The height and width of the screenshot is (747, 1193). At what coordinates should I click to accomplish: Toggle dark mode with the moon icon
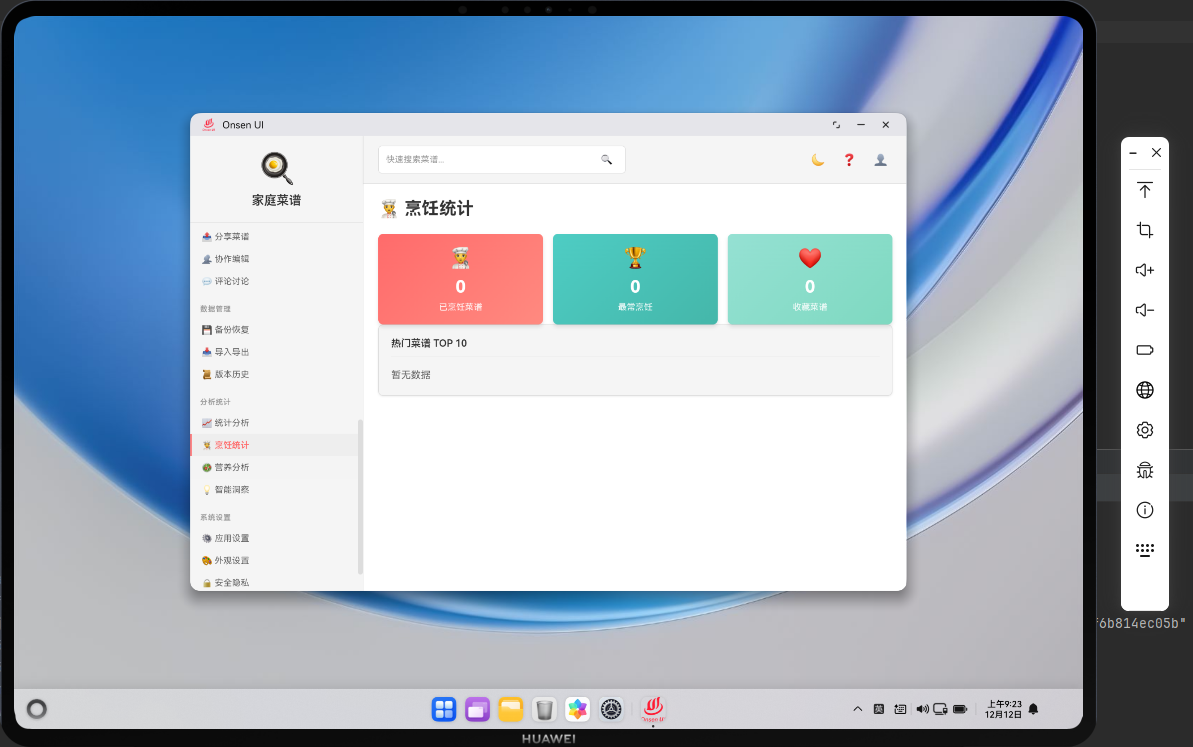pyautogui.click(x=818, y=160)
